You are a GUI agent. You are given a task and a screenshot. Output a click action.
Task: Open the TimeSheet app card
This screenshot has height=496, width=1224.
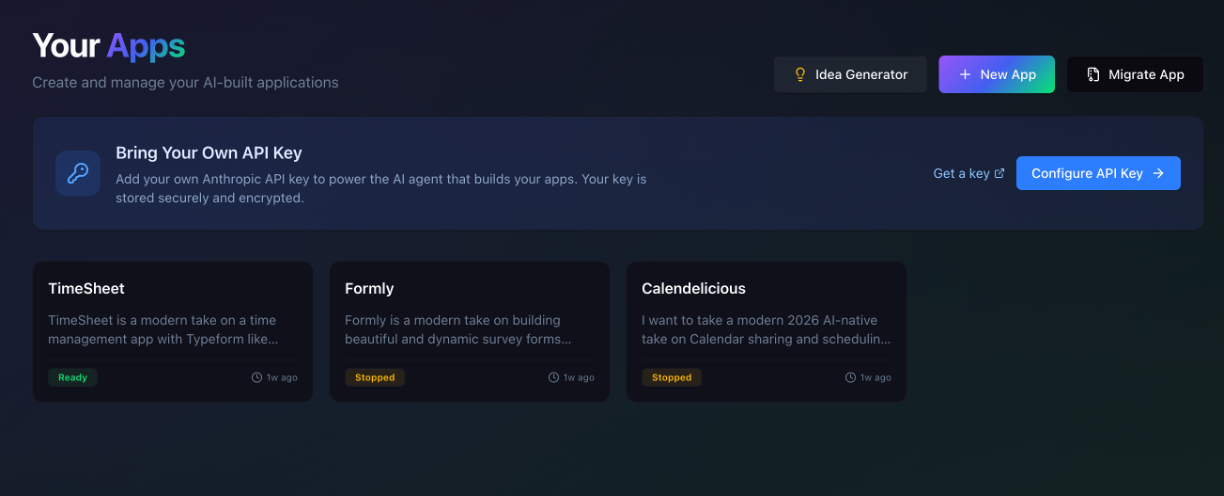(x=173, y=332)
